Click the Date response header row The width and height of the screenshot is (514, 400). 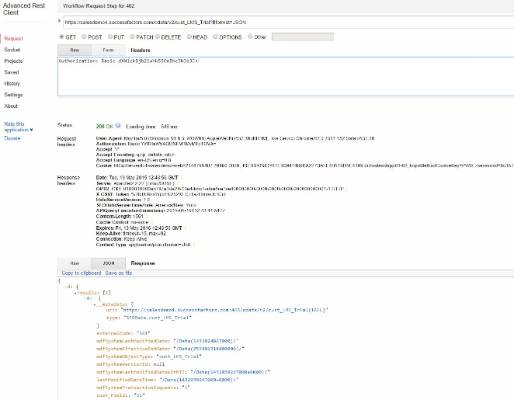(137, 177)
